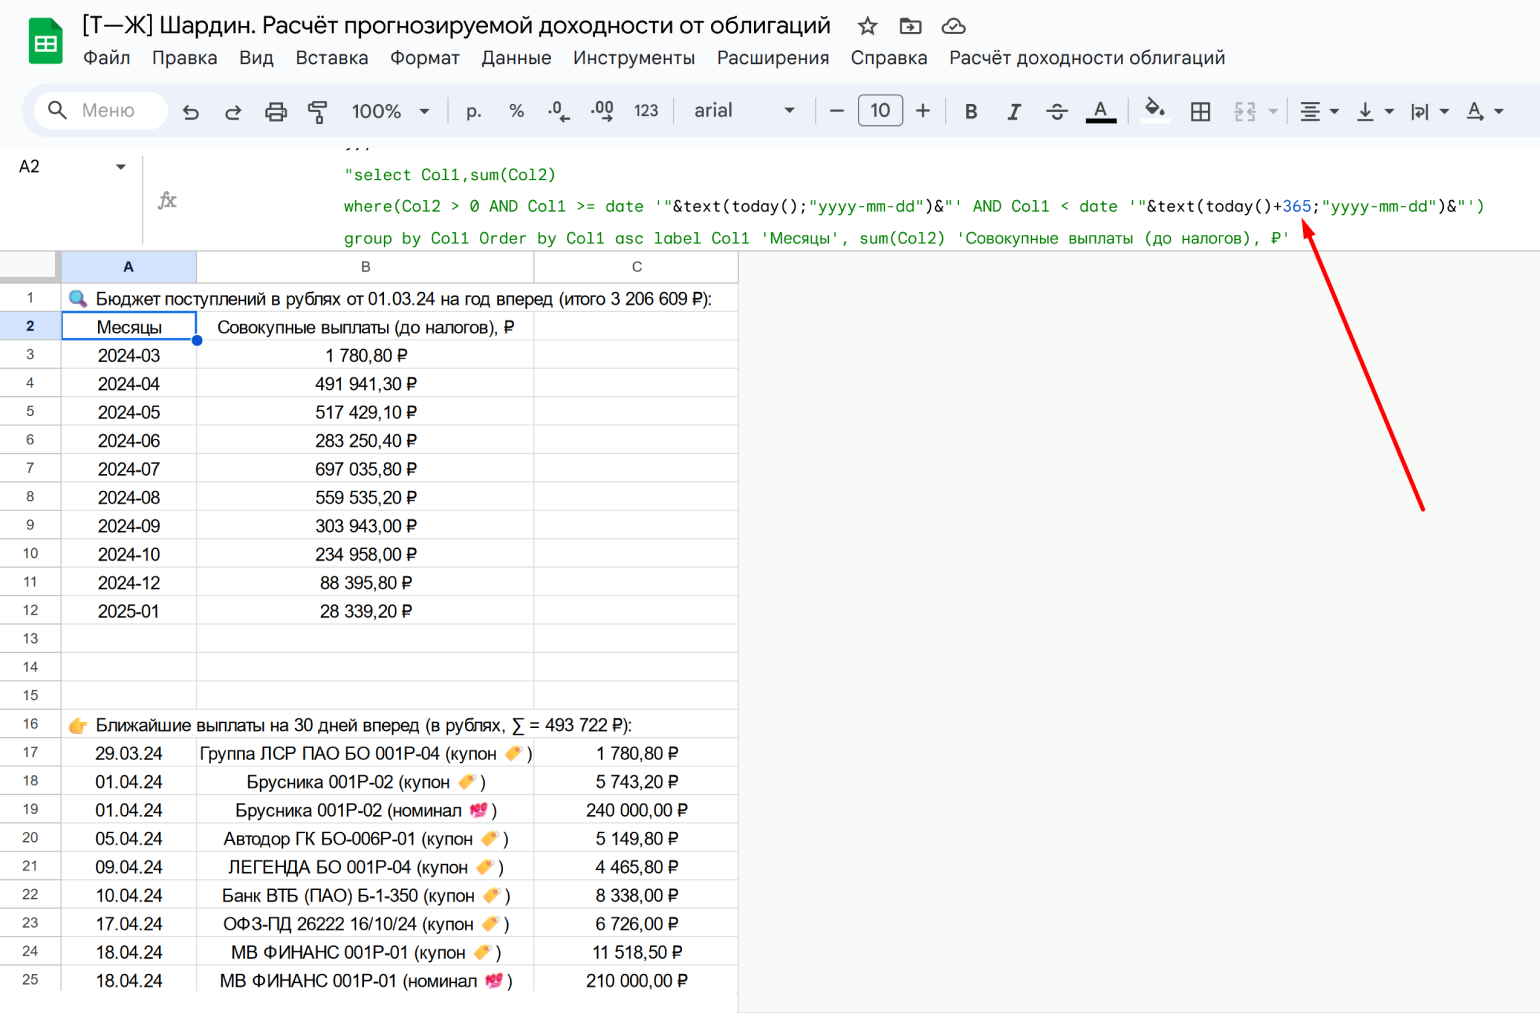Expand merge cells type dropdown
Viewport: 1540px width, 1013px height.
click(x=1273, y=111)
